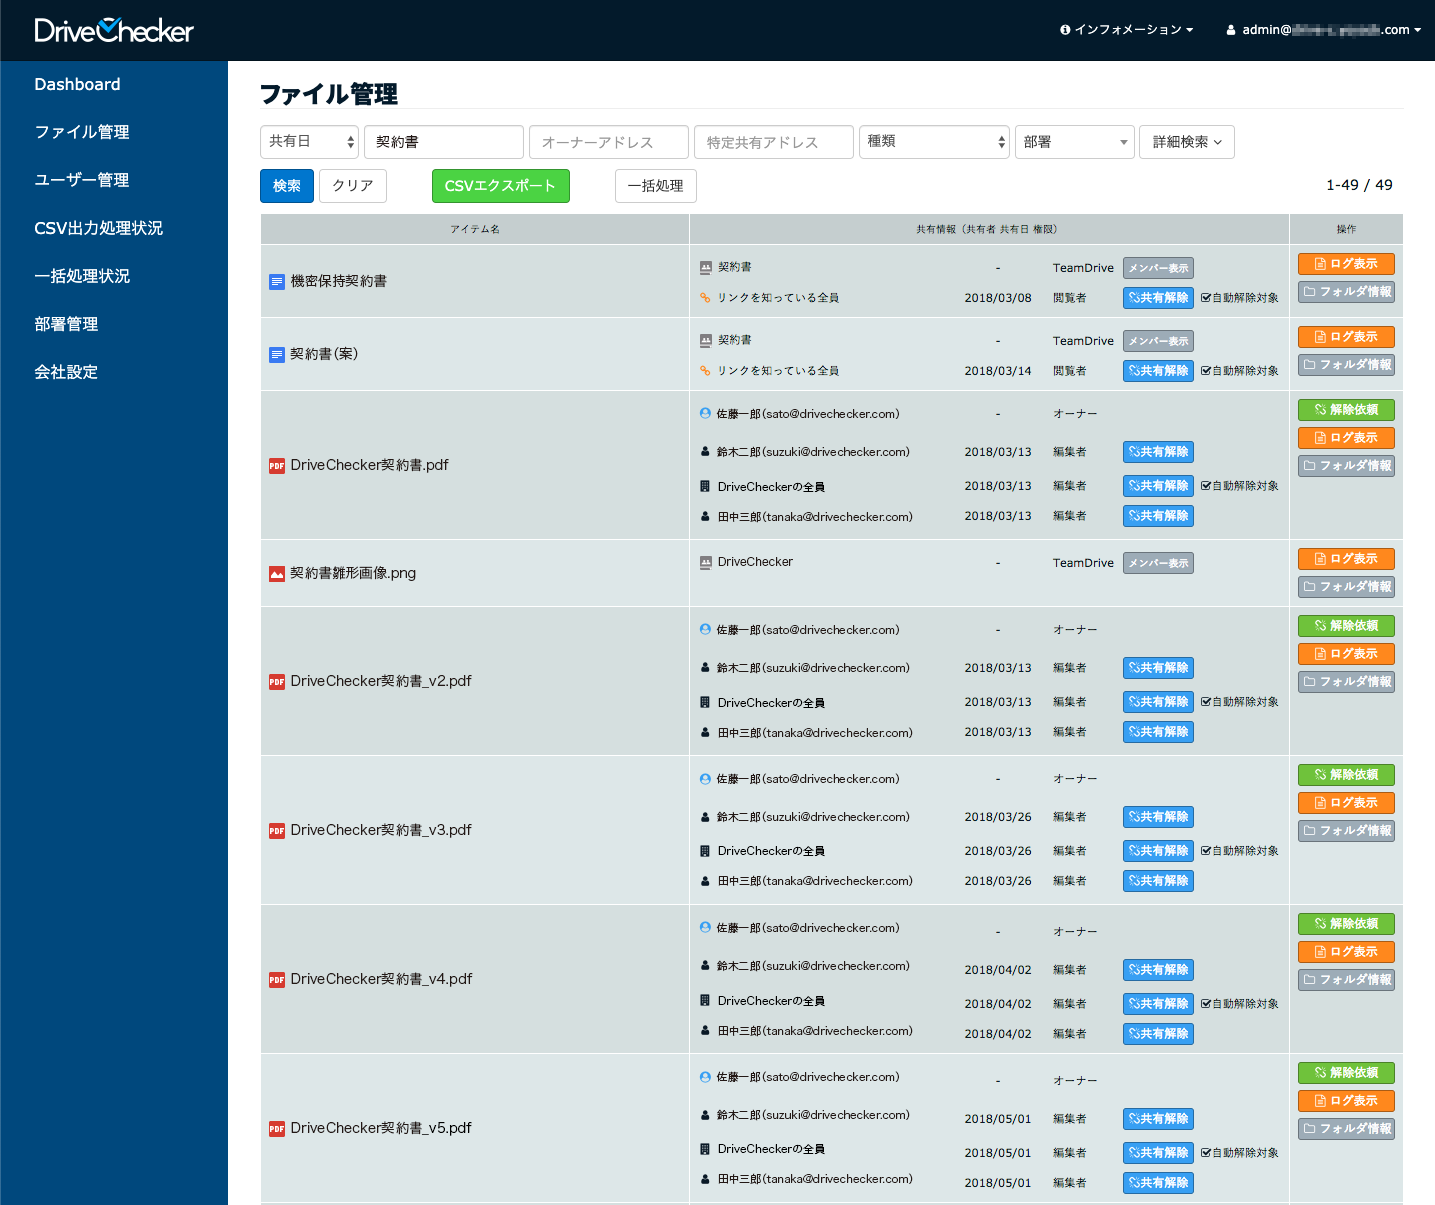The height and width of the screenshot is (1205, 1435).
Task: Click the Docs file icon beside 機密保持契約書
Action: (277, 282)
